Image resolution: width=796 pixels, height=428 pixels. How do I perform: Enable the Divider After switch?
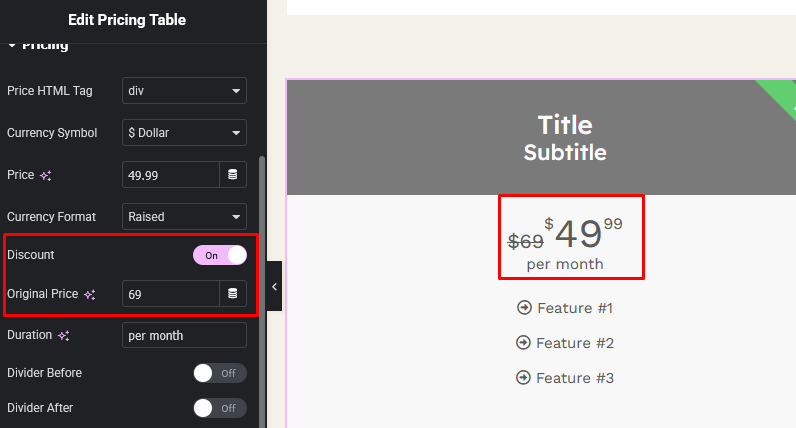pos(220,408)
